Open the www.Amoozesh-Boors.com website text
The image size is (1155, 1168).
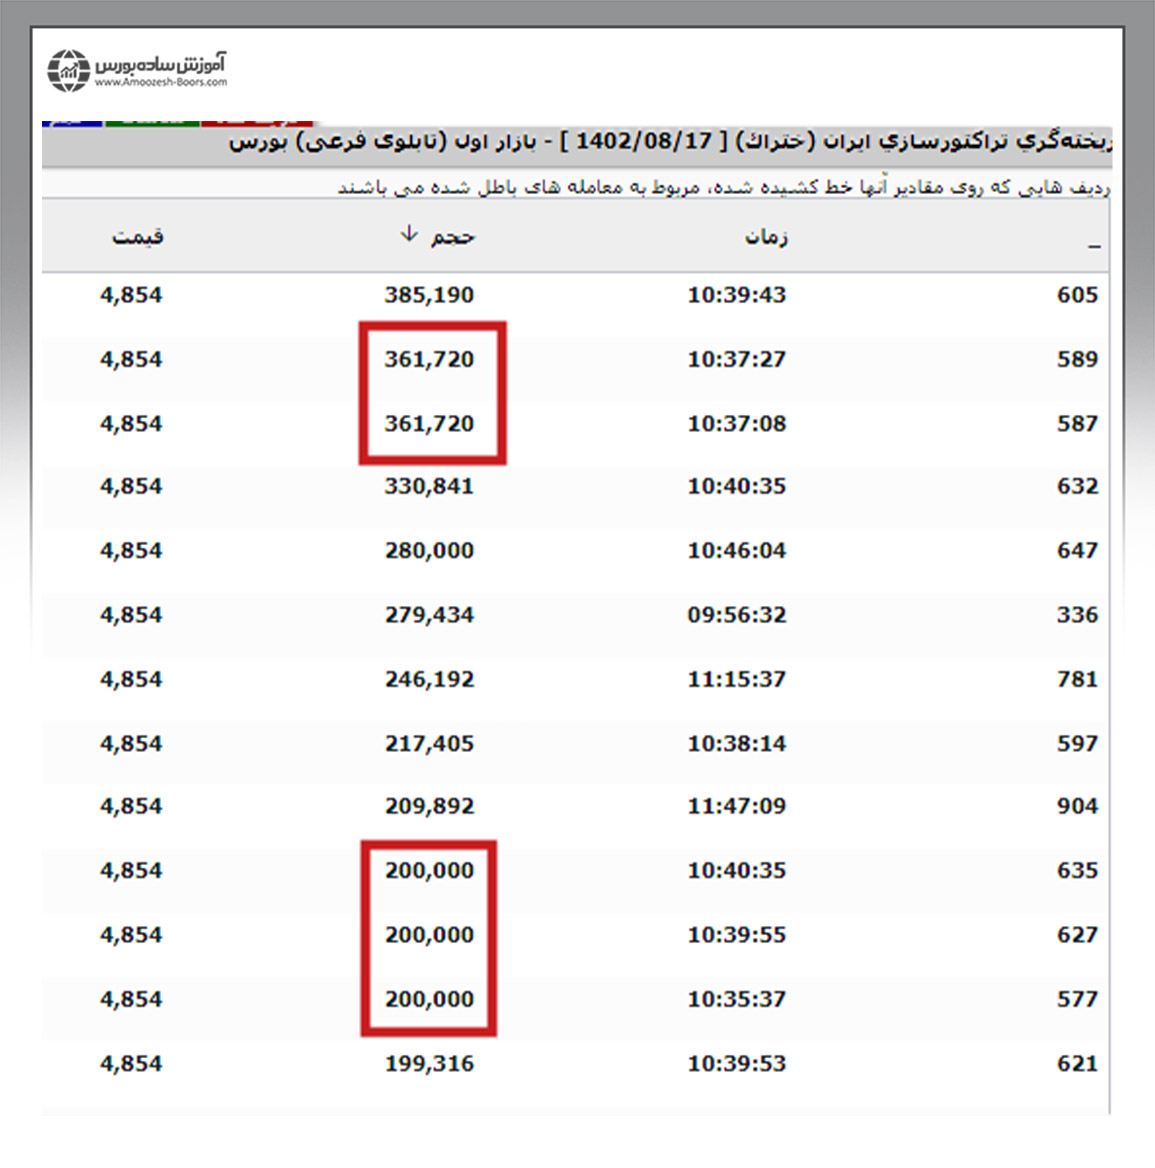pos(161,83)
